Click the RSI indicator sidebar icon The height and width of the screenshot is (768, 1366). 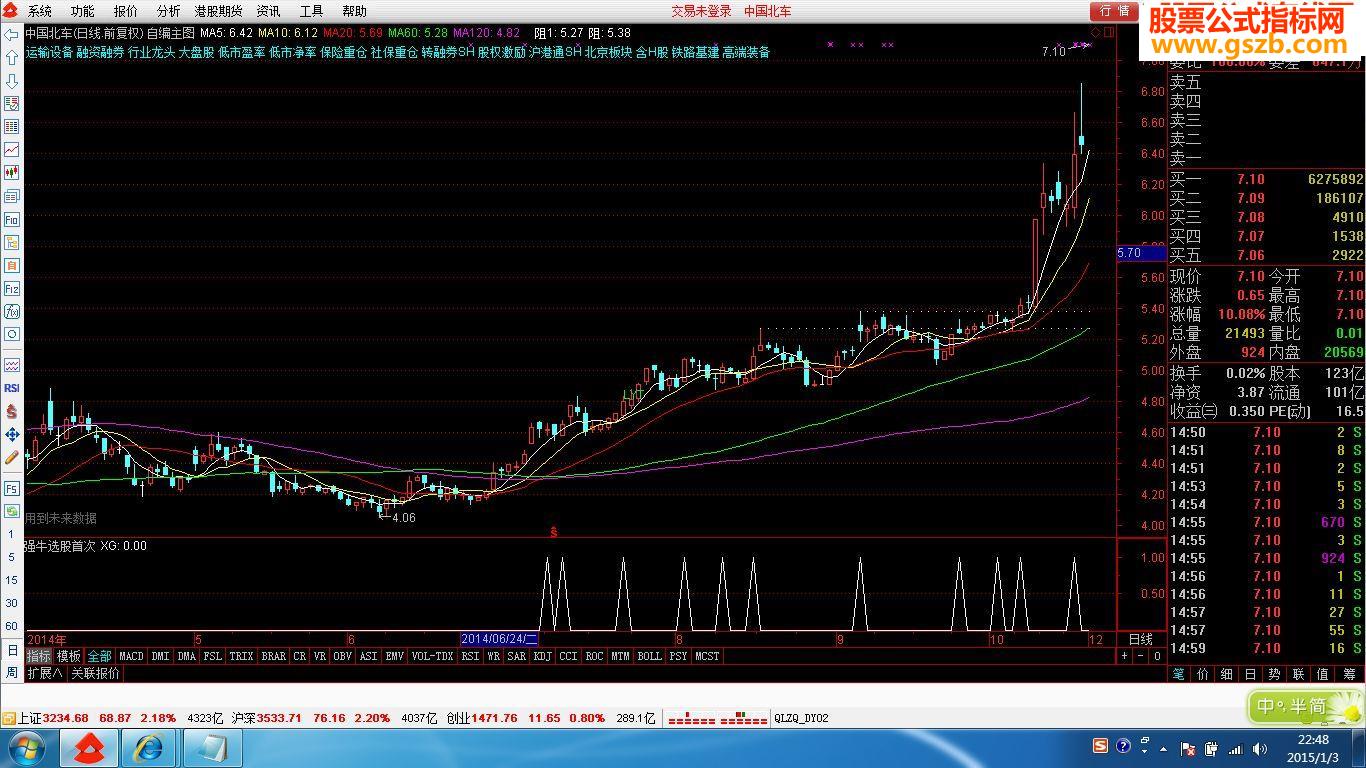12,388
